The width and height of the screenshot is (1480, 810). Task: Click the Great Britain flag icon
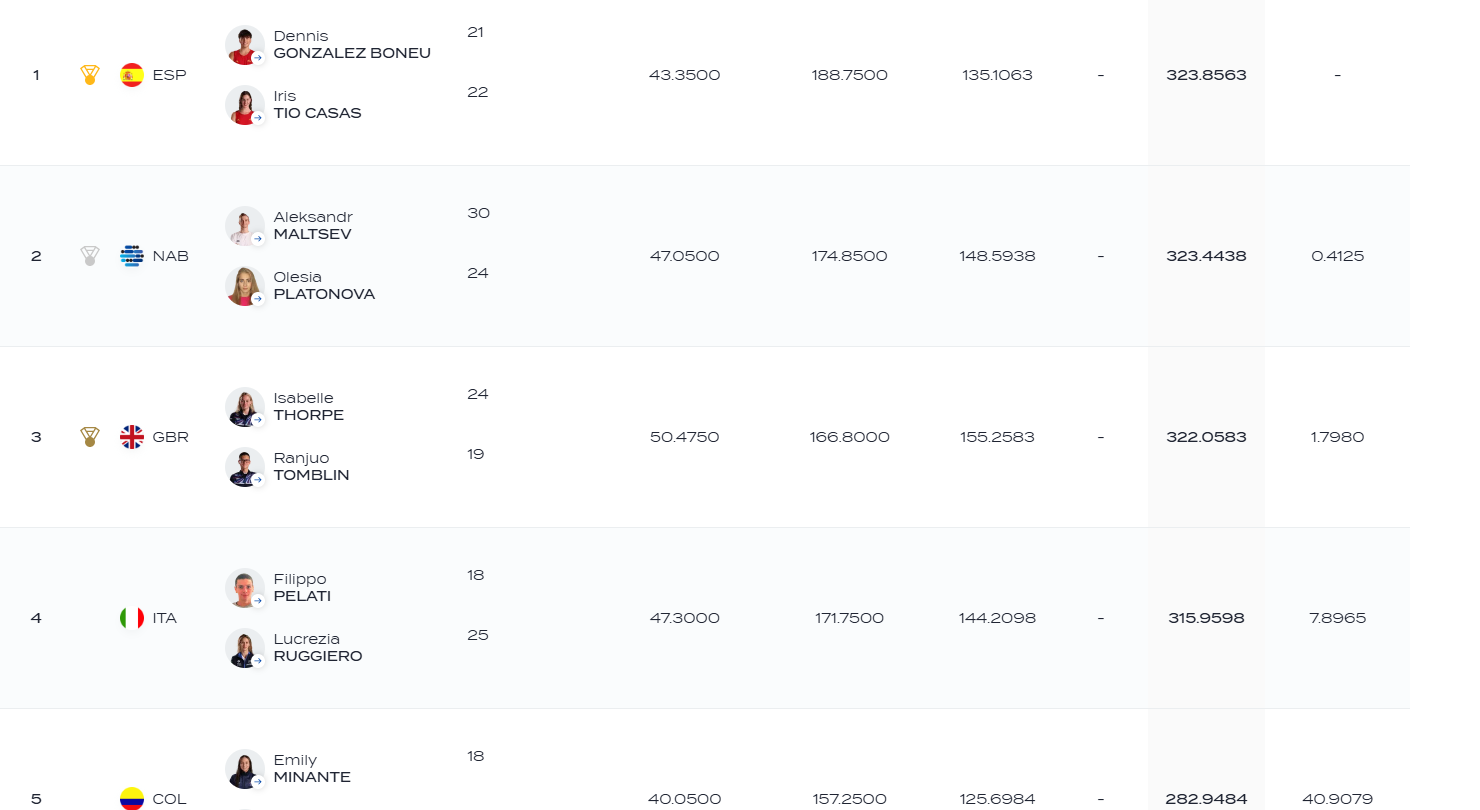(x=132, y=437)
